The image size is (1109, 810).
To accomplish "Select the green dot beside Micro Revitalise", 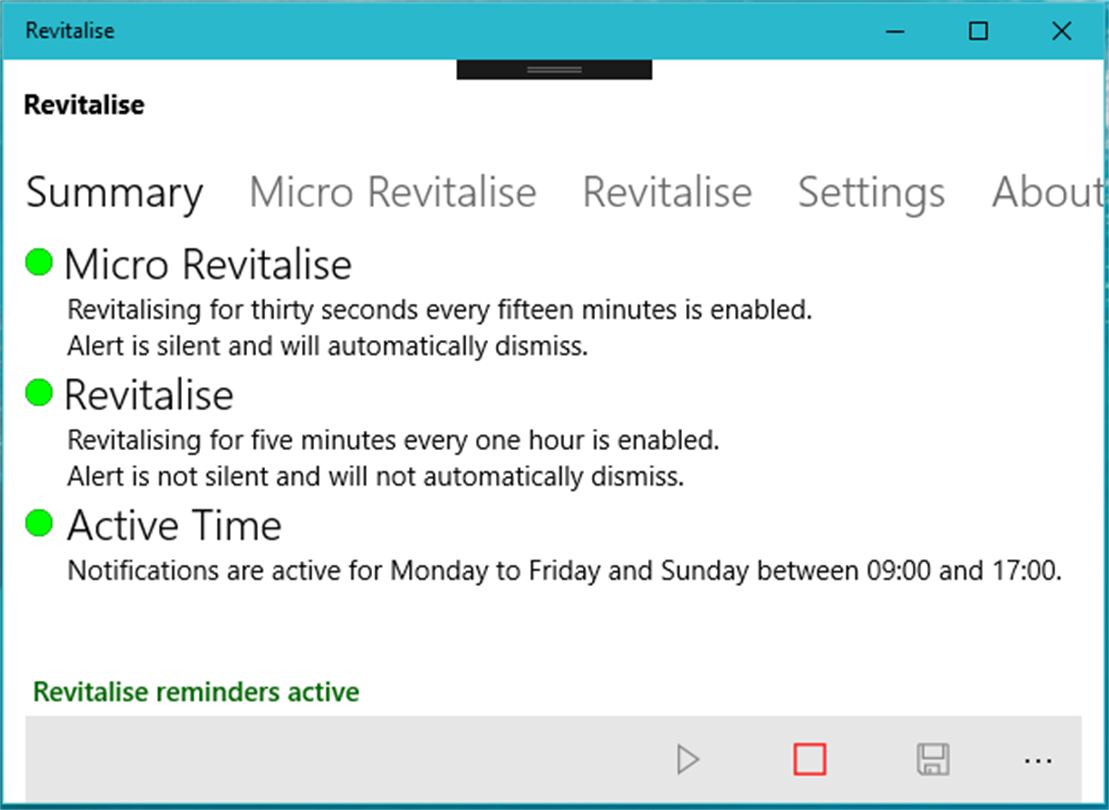I will click(x=39, y=262).
